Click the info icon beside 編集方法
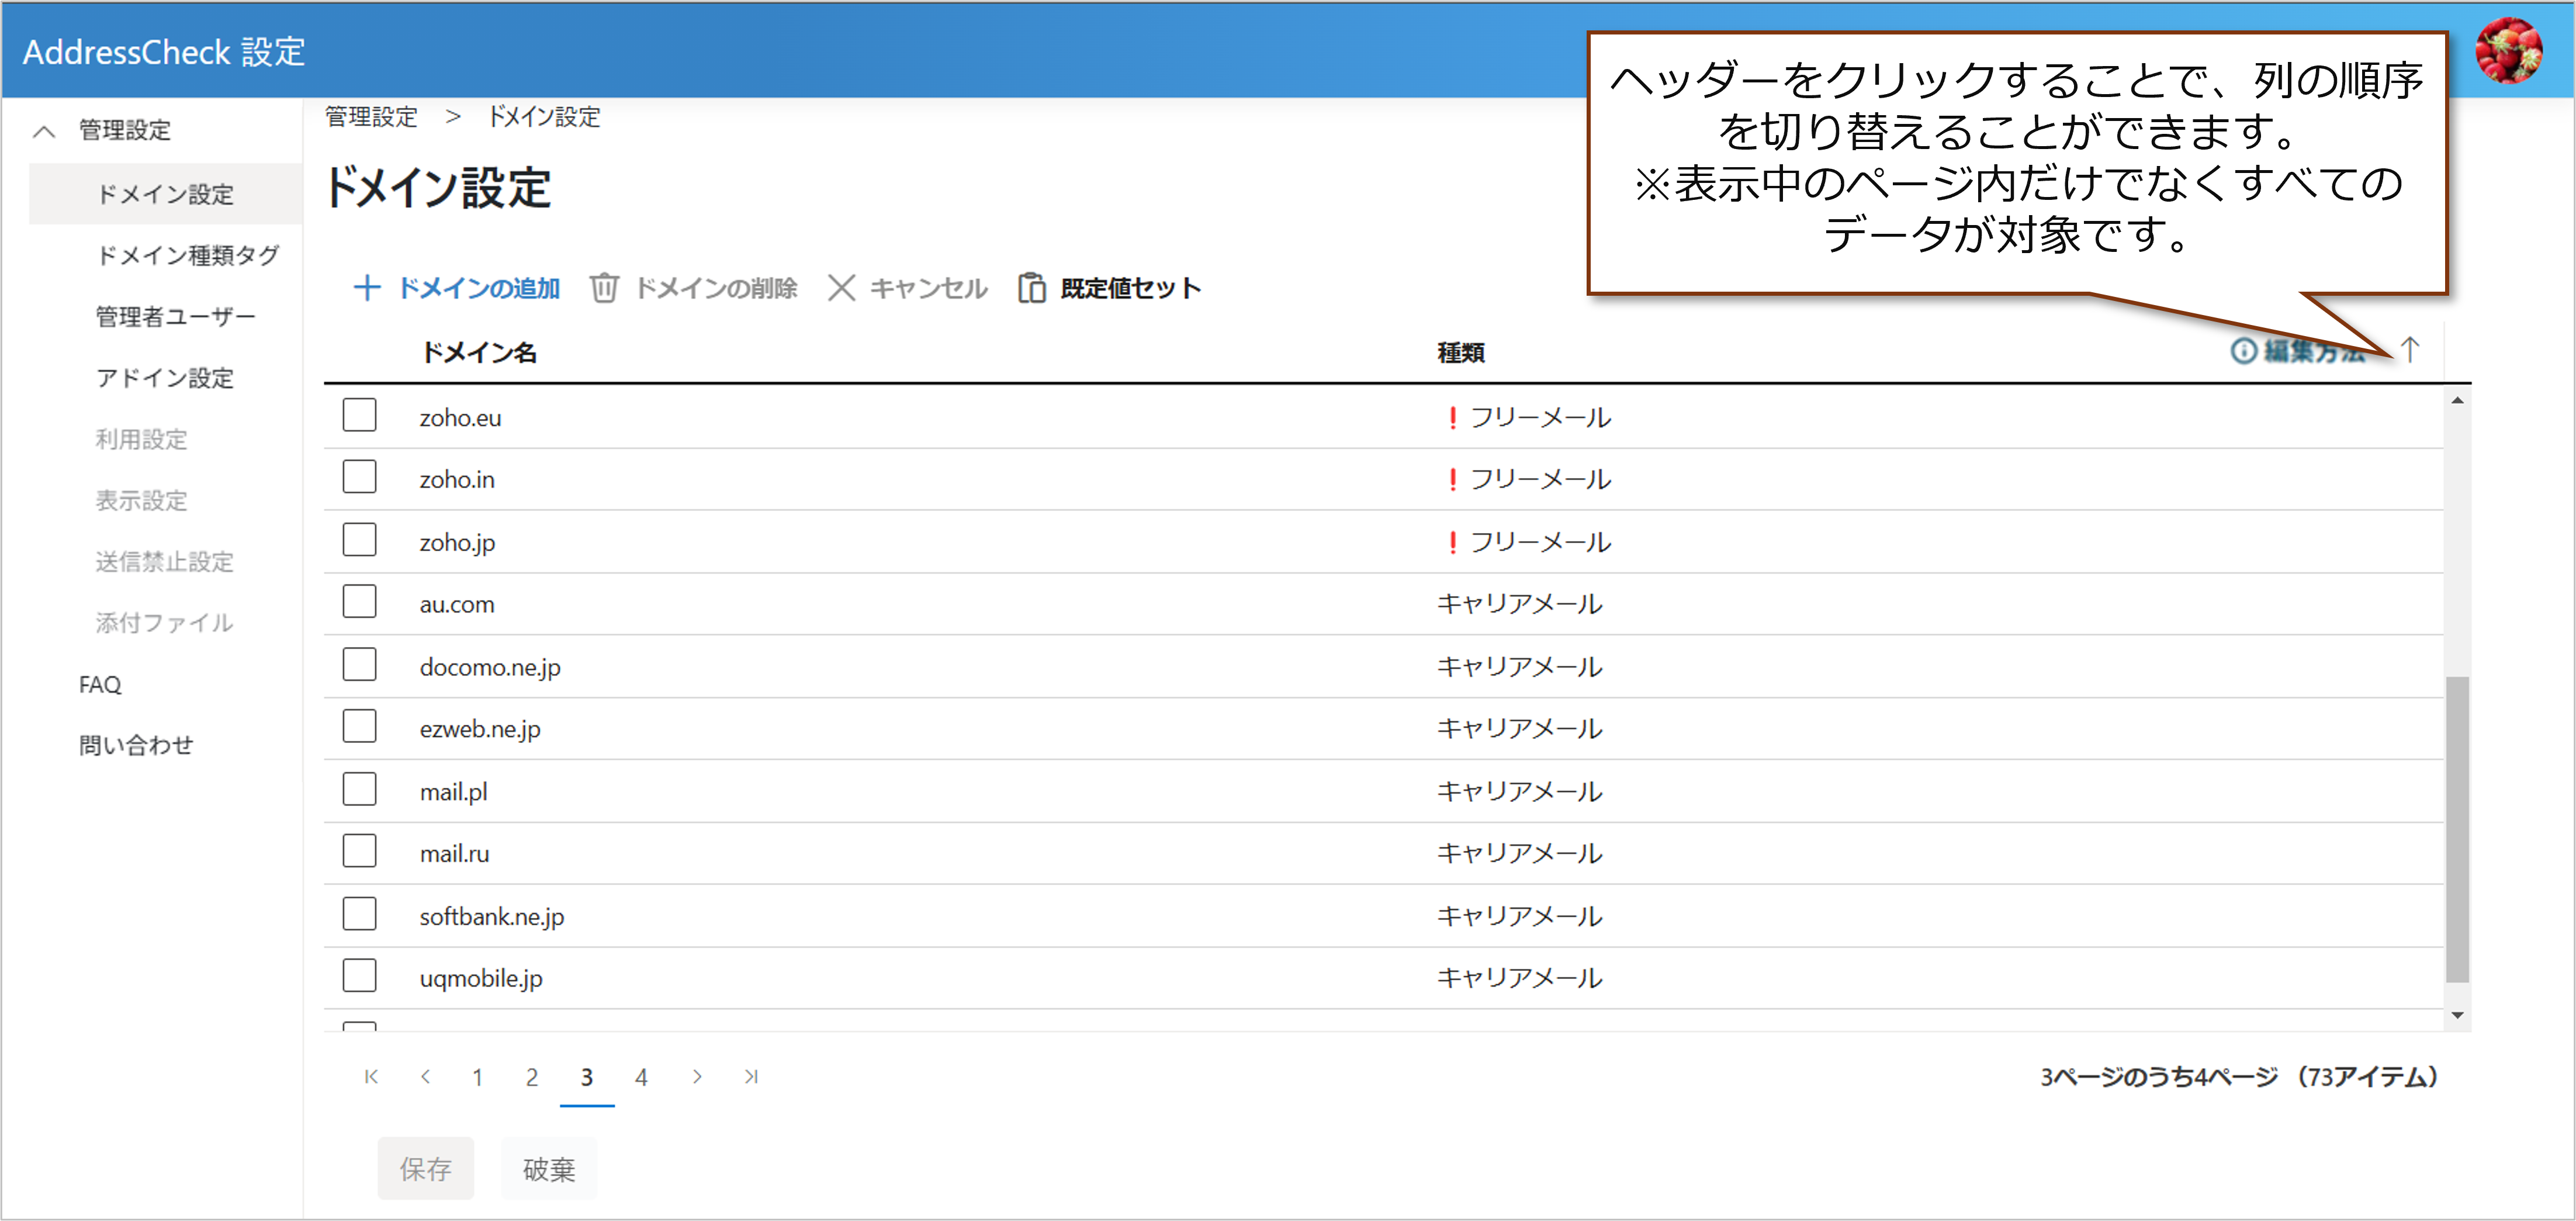The image size is (2576, 1221). [2243, 351]
